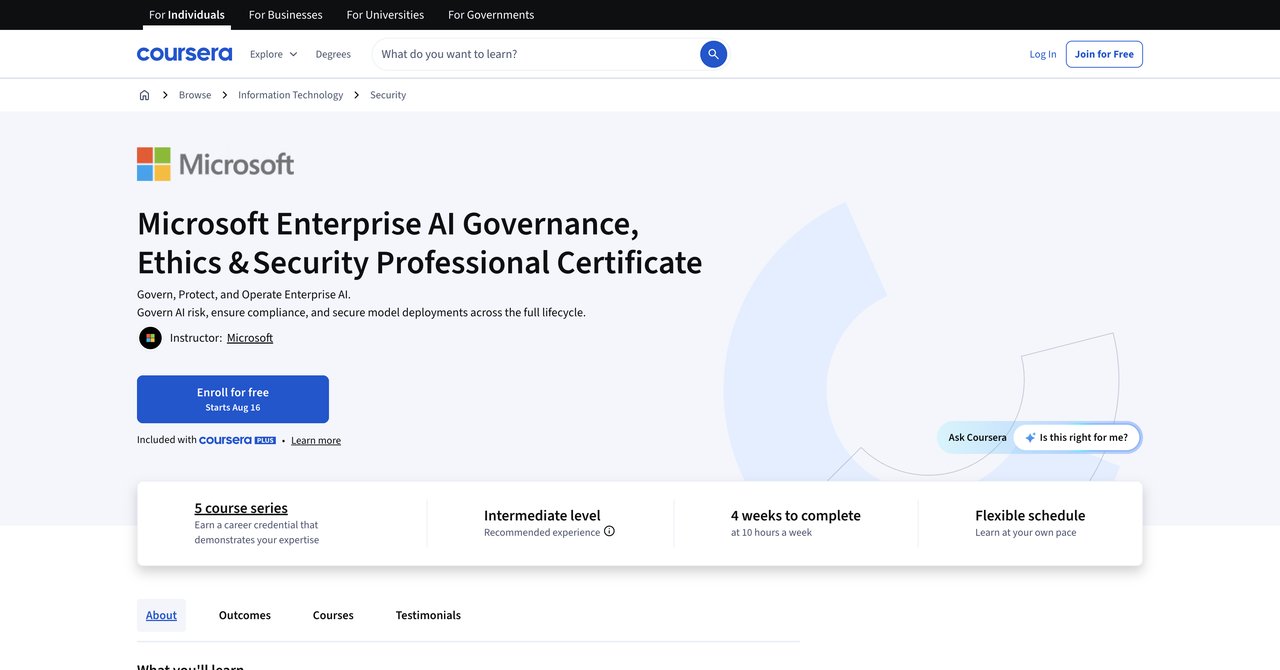The height and width of the screenshot is (670, 1280).
Task: Click the Microsoft logo banner
Action: click(x=216, y=164)
